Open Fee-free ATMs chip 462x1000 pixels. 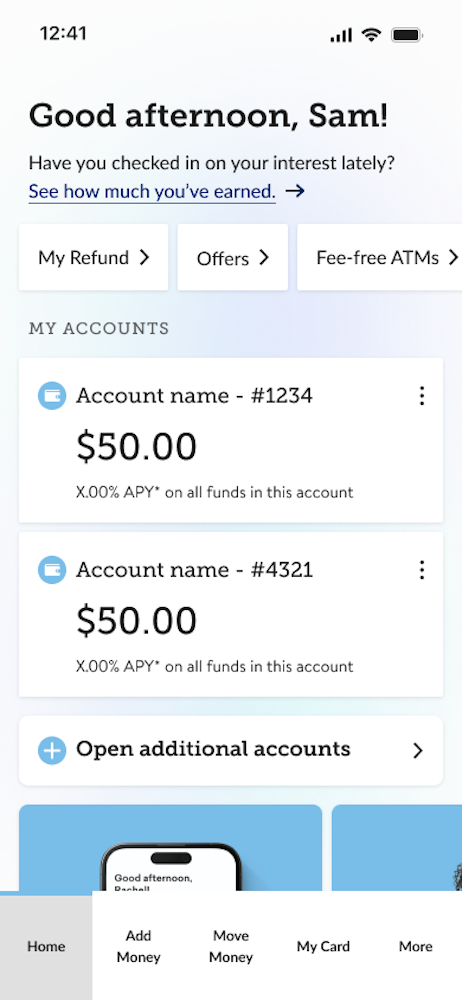pyautogui.click(x=380, y=257)
